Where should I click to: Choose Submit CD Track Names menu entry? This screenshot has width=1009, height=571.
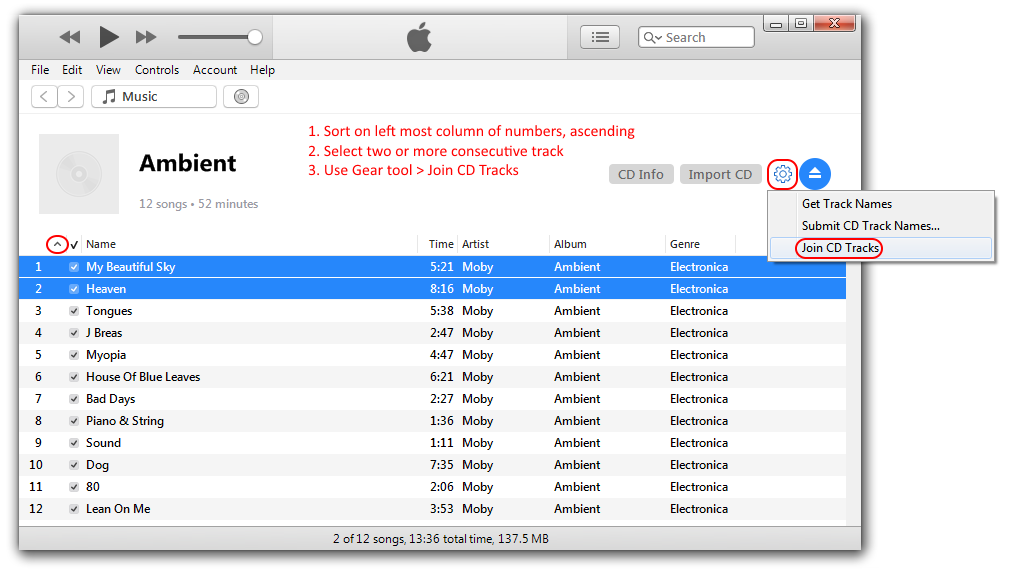(871, 226)
